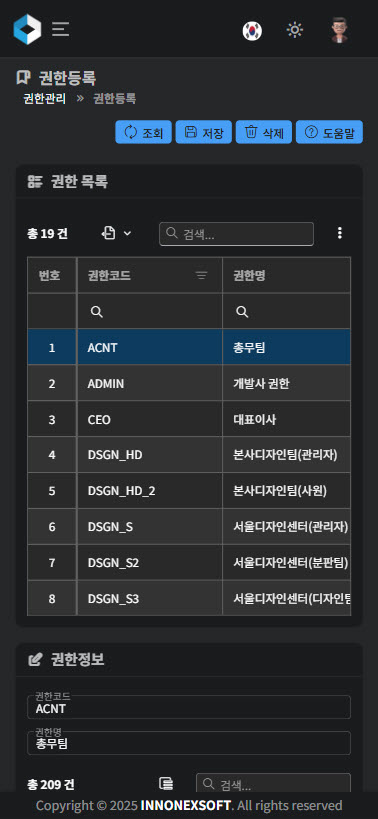This screenshot has height=819, width=378.
Task: Open the hamburger navigation menu
Action: pos(61,29)
